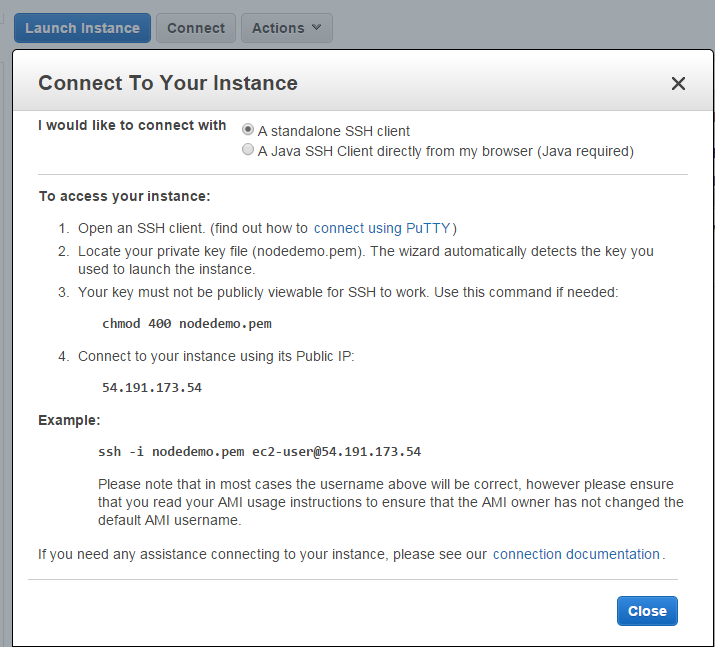Click the ssh -i nodedemo.pem example command
Viewport: 715px width, 647px height.
pos(259,452)
